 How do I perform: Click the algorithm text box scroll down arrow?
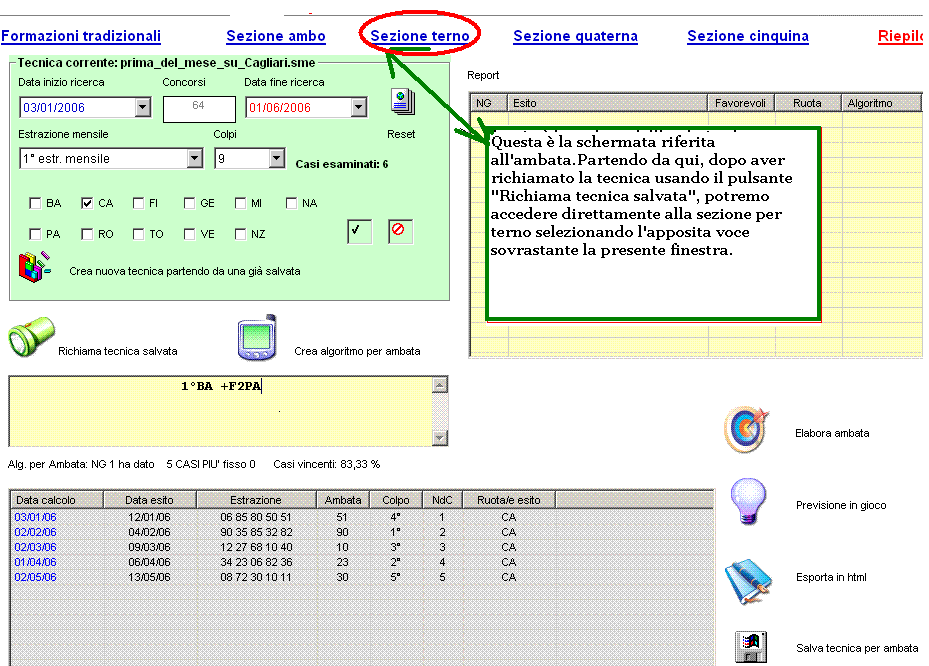(x=440, y=438)
